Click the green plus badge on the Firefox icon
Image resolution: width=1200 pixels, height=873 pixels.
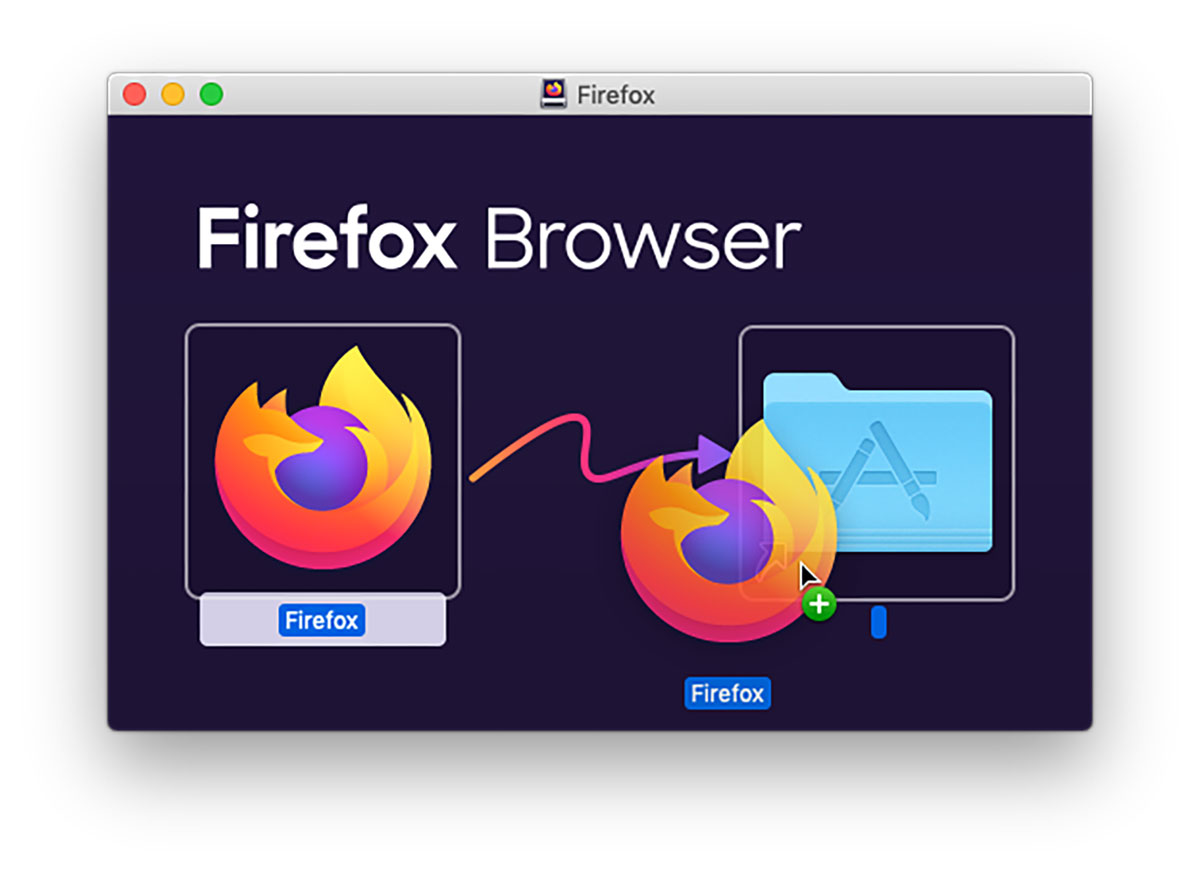(x=817, y=604)
